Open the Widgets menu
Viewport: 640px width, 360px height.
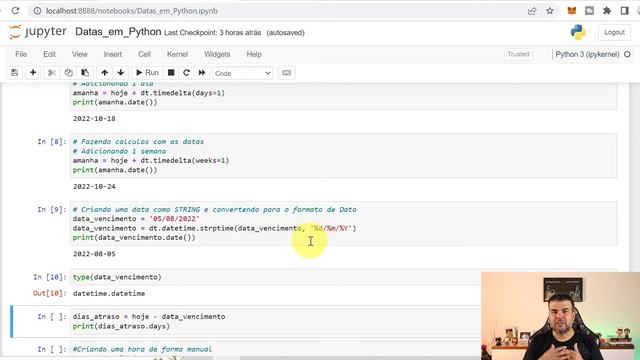pyautogui.click(x=217, y=54)
